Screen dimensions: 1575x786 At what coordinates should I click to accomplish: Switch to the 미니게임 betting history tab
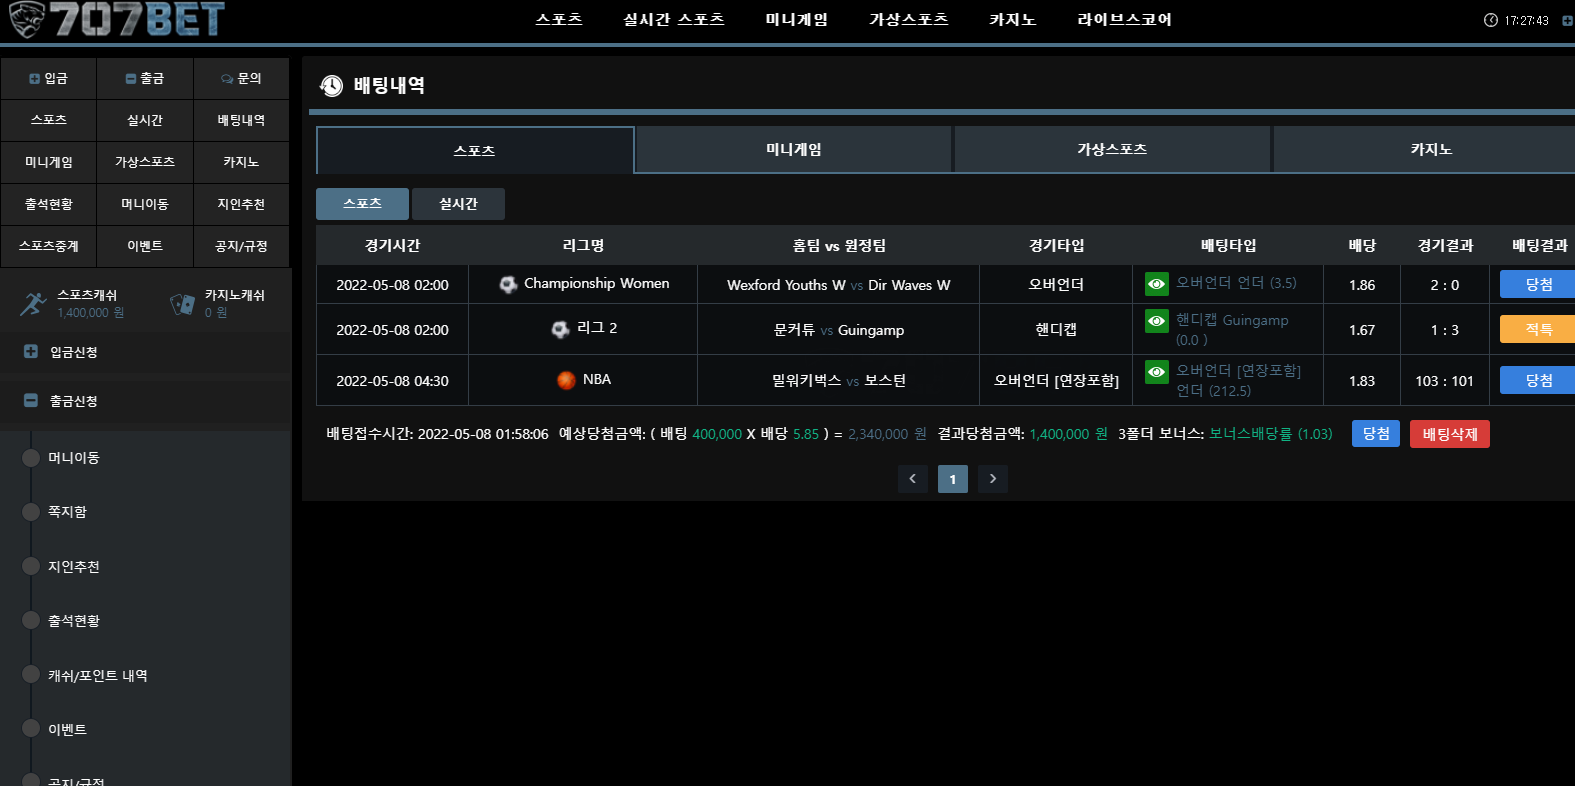click(794, 149)
